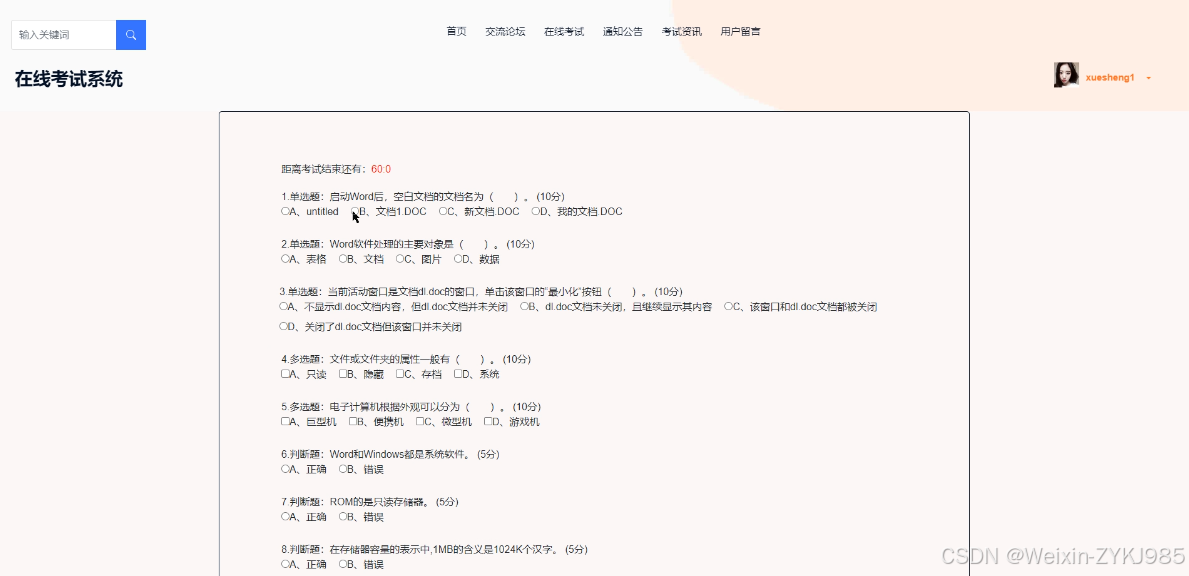Click the xuesheng1 user avatar

(1066, 75)
